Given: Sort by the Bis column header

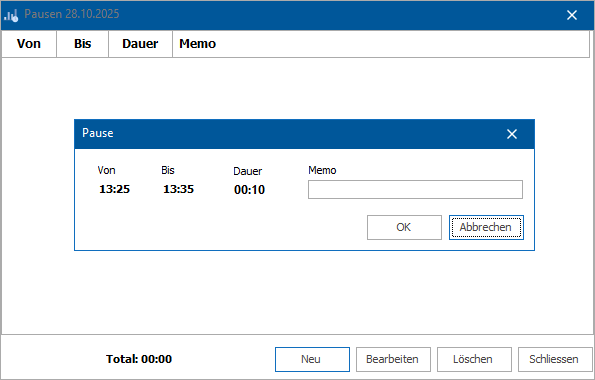Looking at the screenshot, I should click(83, 44).
